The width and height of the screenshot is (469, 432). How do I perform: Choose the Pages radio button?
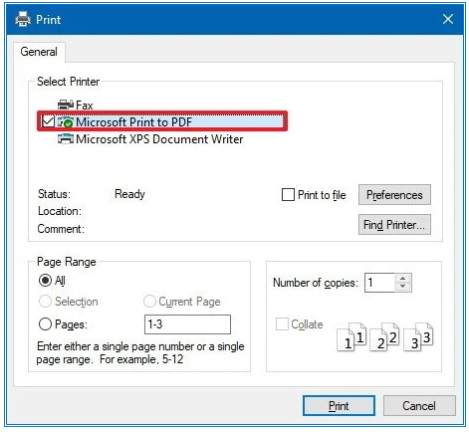(x=45, y=324)
